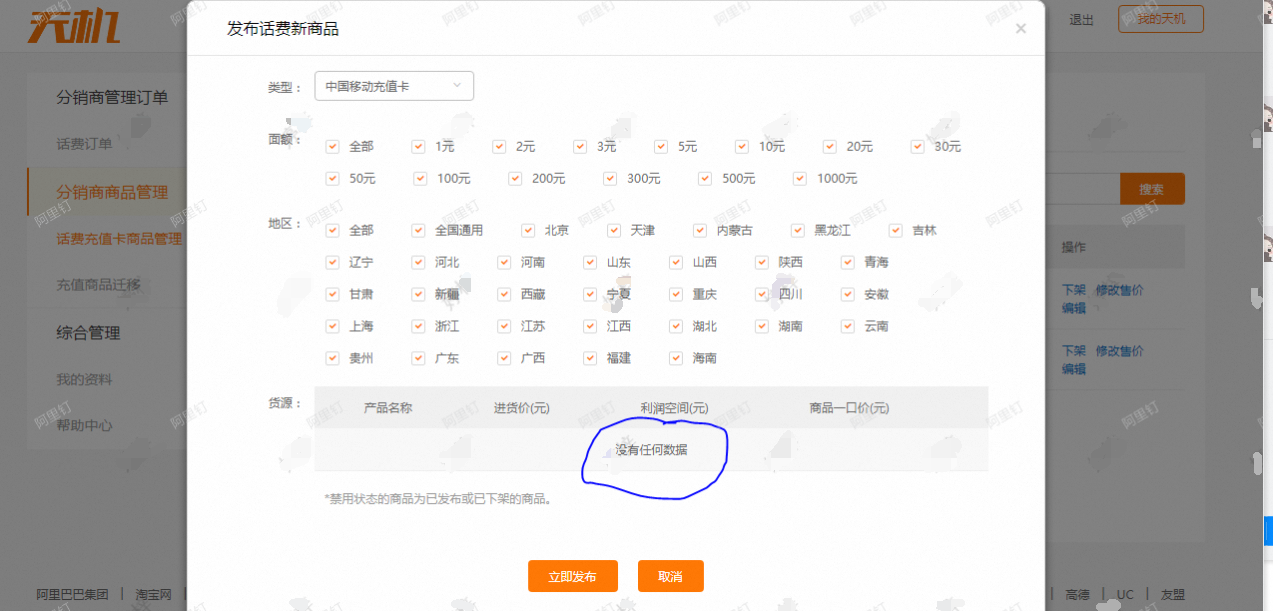This screenshot has height=611, width=1273.
Task: Toggle the 500元 denomination checkbox
Action: tap(705, 178)
